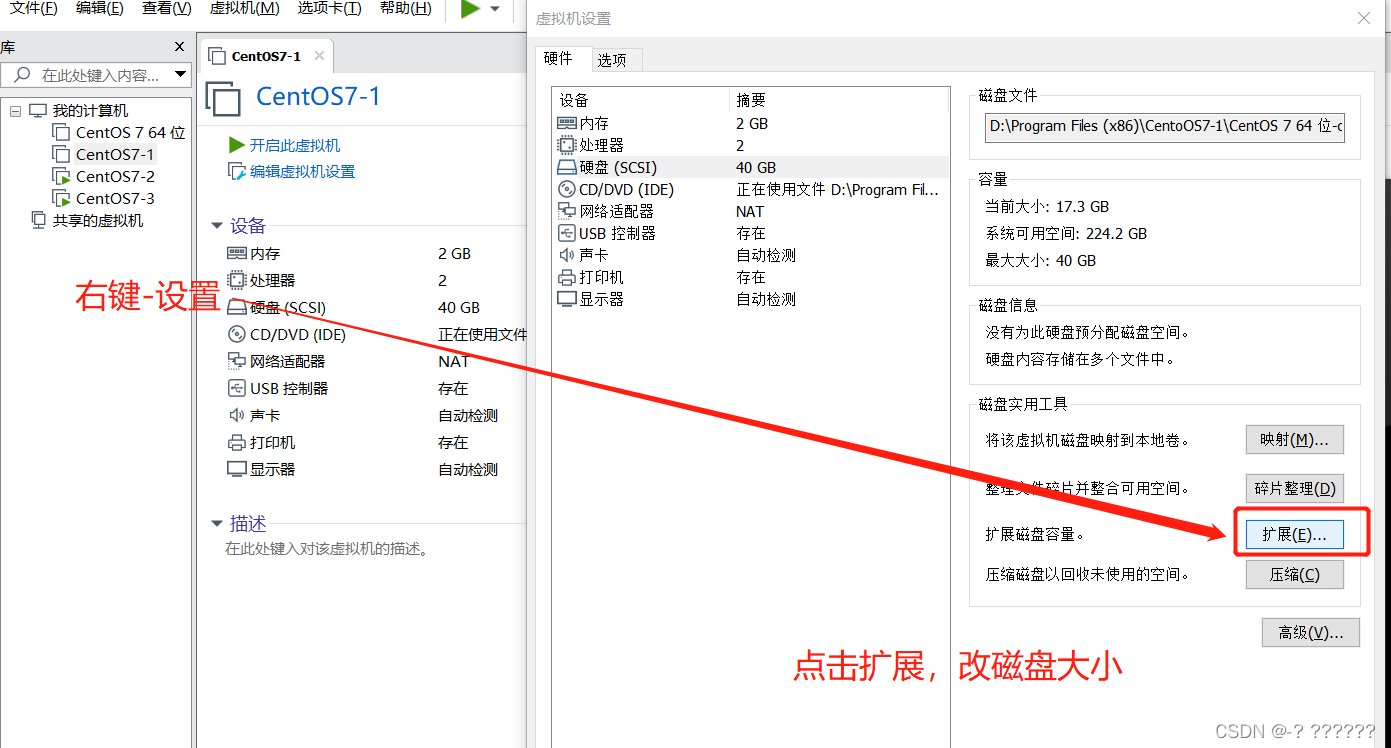Viewport: 1391px width, 748px height.
Task: Select 网络适配器 row in the settings hardware list
Action: [x=751, y=212]
